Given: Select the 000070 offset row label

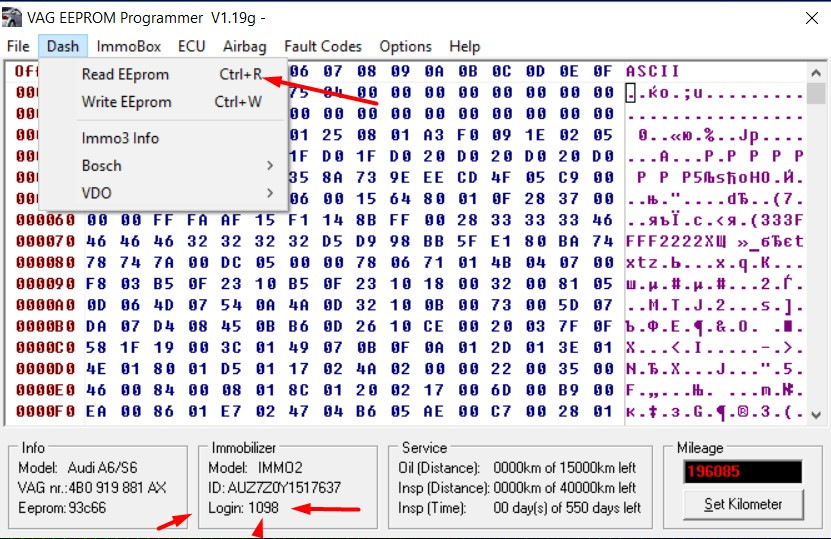Looking at the screenshot, I should (x=46, y=241).
